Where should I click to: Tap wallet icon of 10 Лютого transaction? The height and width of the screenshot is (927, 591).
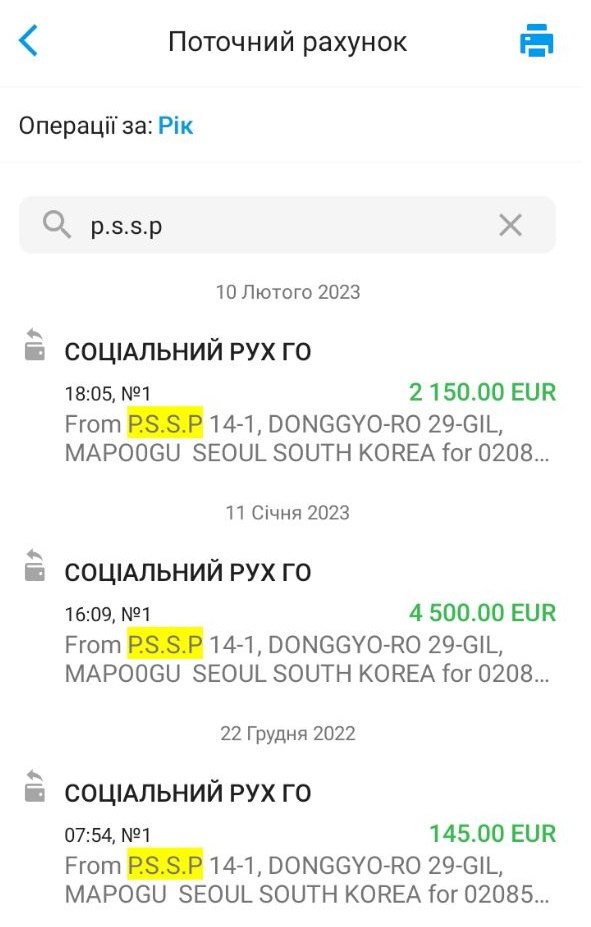35,345
